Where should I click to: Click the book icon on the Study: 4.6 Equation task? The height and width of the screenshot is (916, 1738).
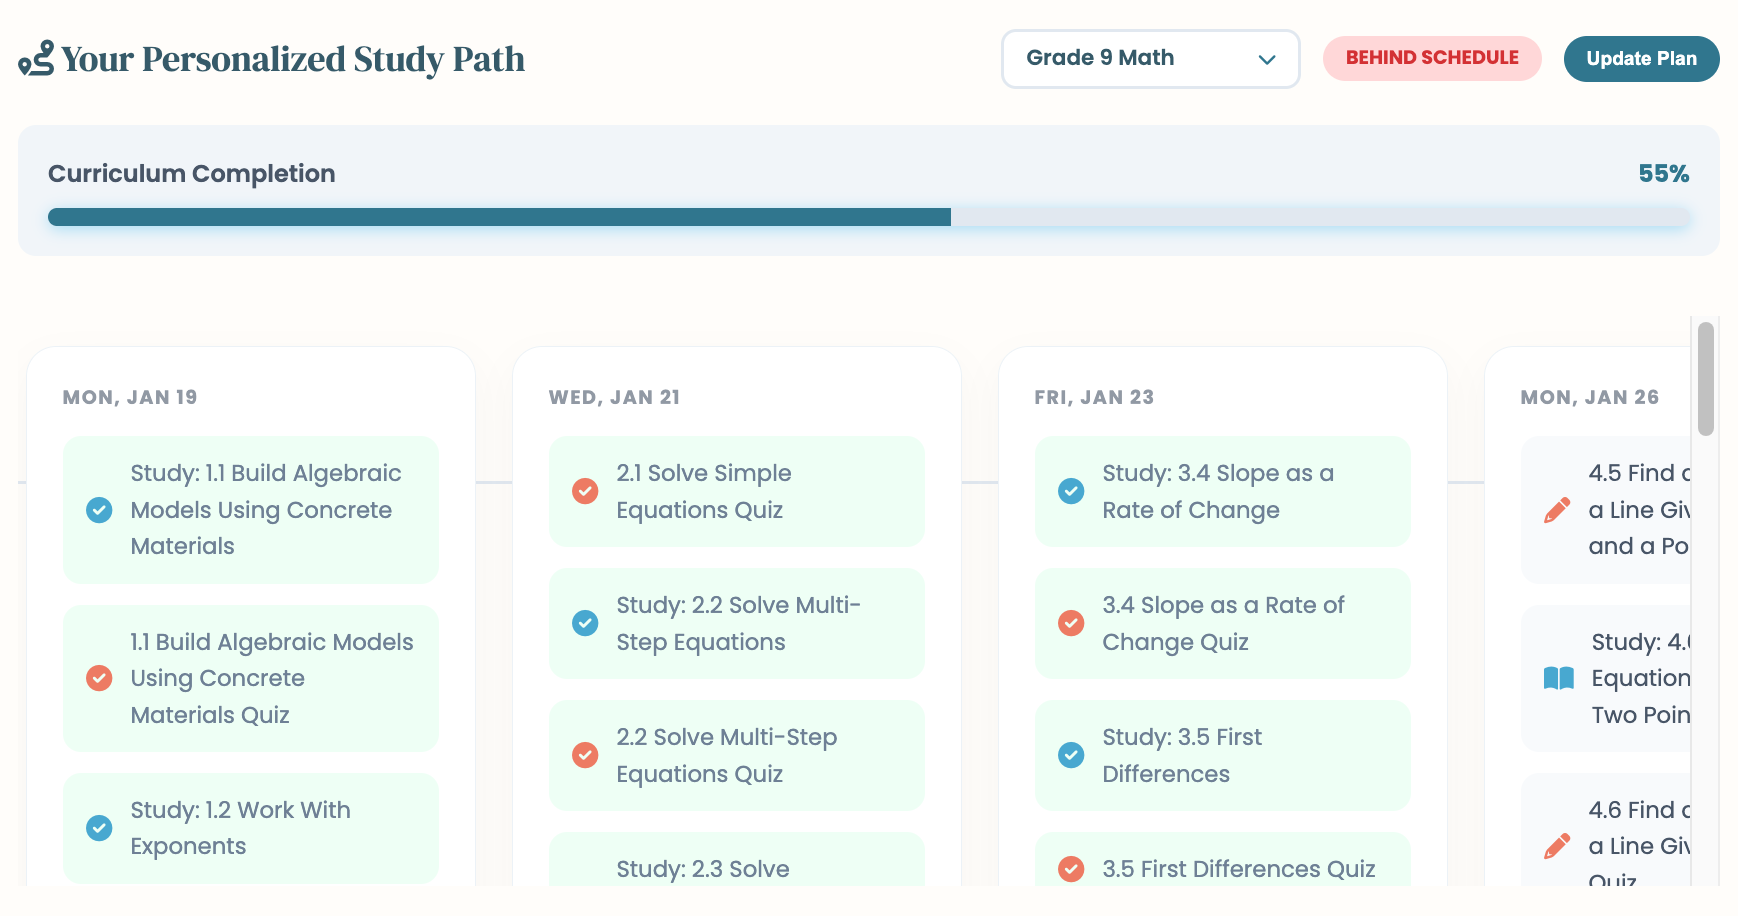tap(1557, 678)
